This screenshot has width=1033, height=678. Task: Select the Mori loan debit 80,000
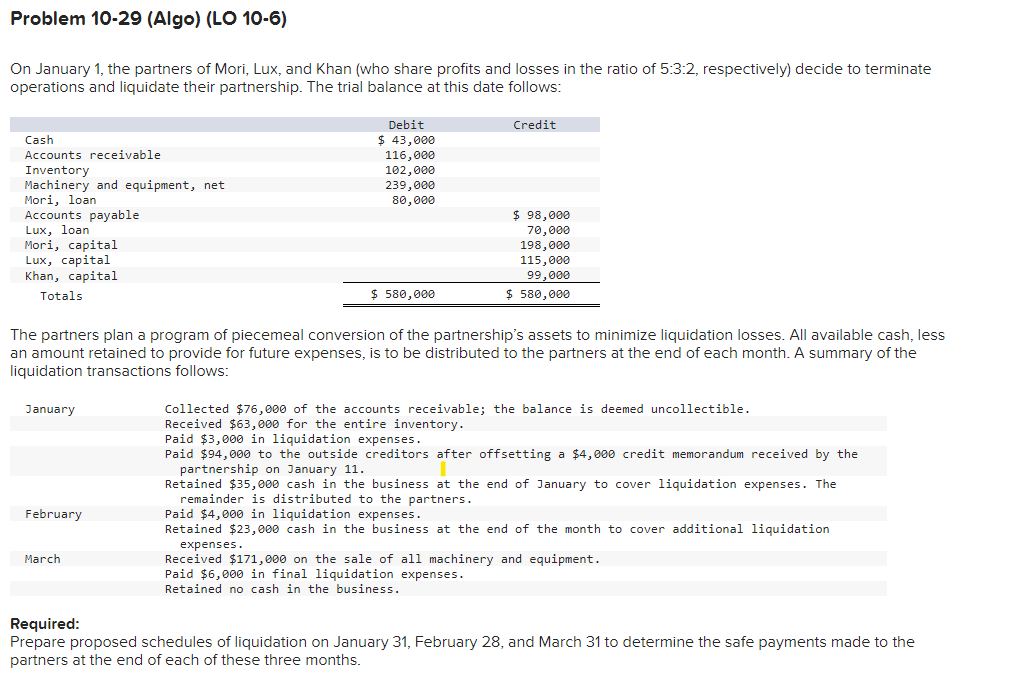413,200
